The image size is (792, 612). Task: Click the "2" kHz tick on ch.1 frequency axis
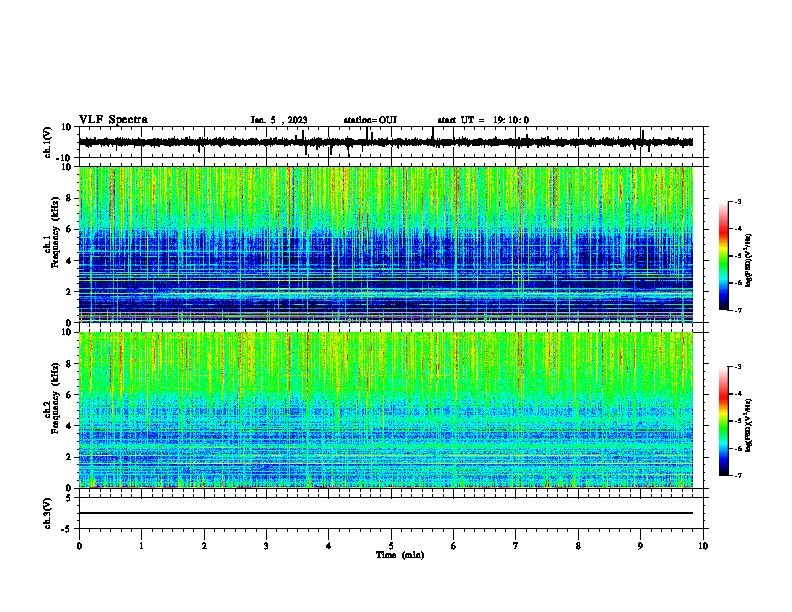(69, 291)
